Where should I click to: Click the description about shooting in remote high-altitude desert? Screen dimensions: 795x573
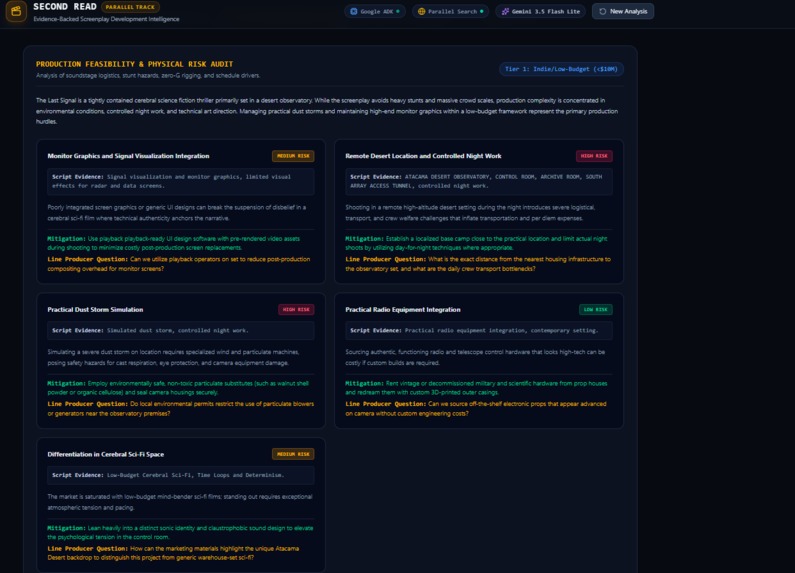click(471, 212)
